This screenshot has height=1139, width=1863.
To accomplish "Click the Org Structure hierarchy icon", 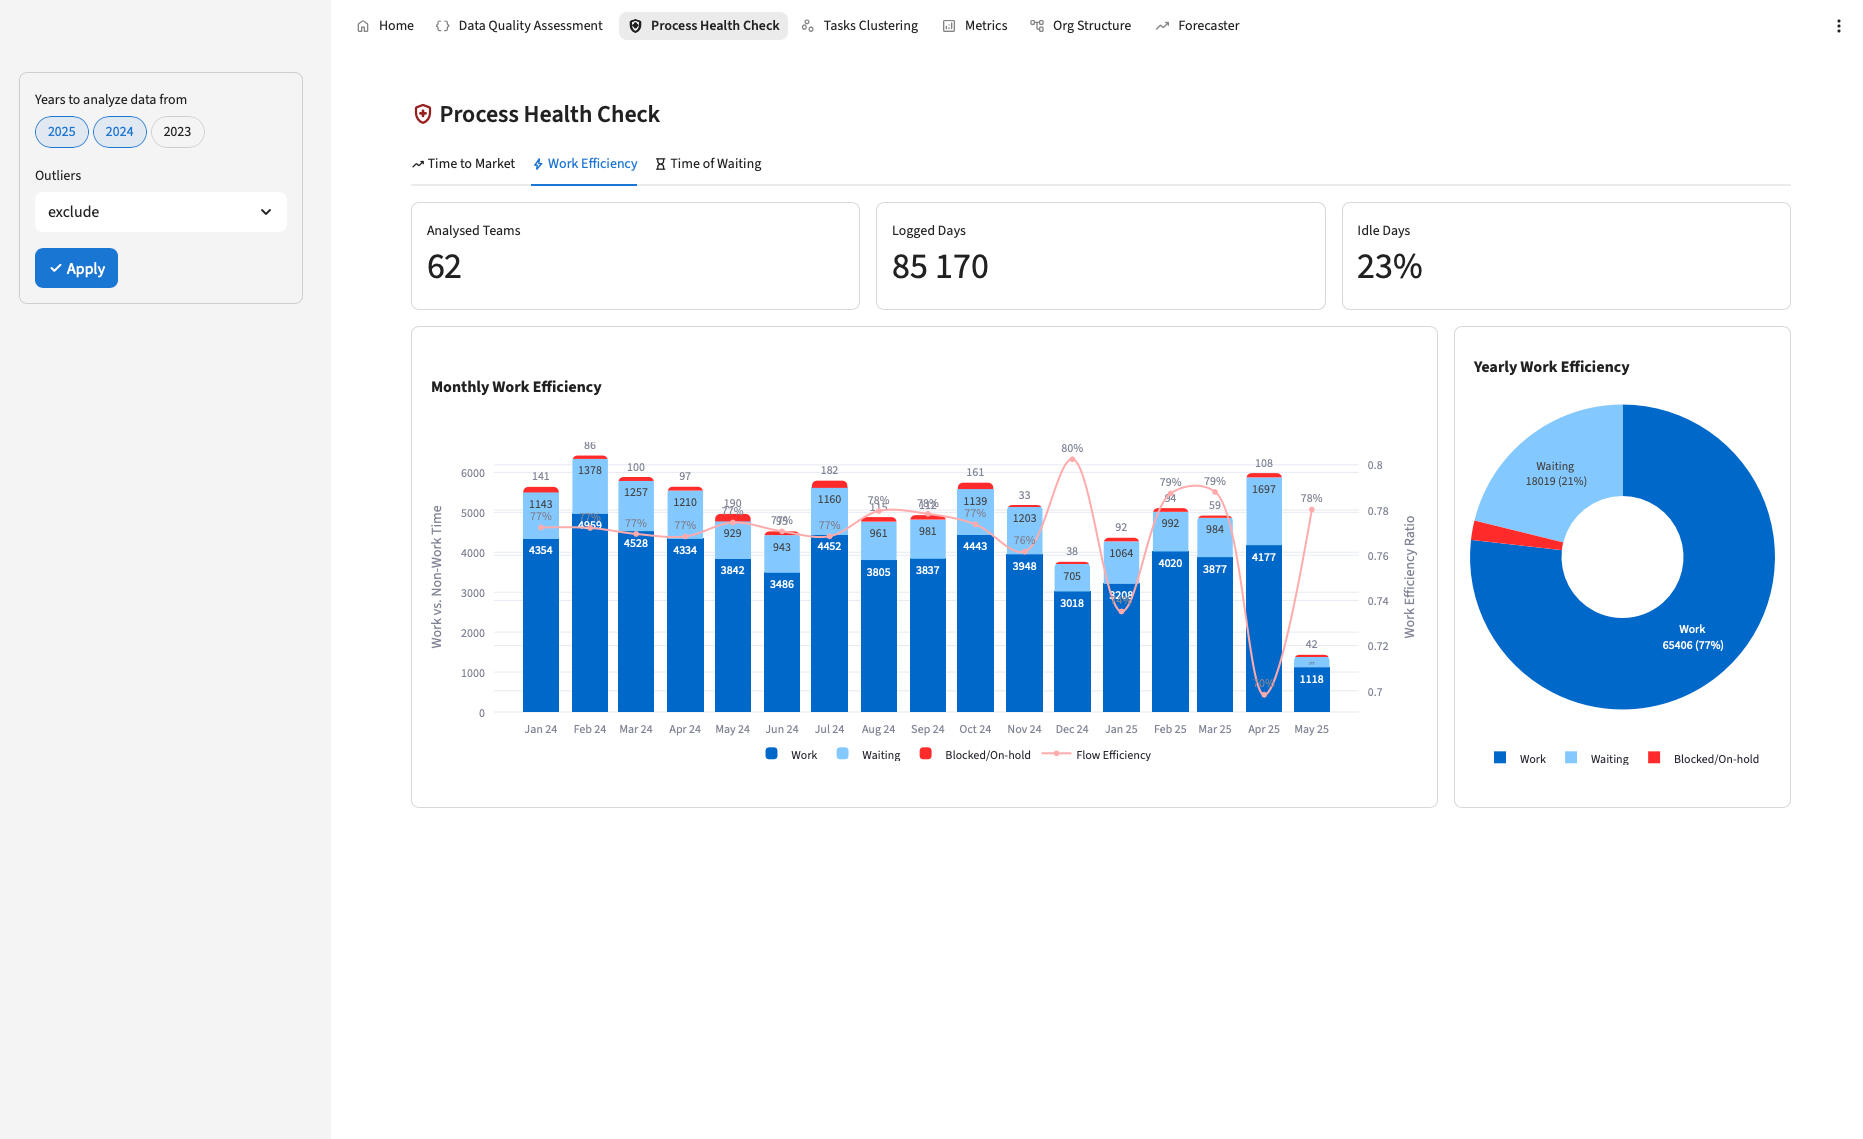I will (x=1037, y=26).
